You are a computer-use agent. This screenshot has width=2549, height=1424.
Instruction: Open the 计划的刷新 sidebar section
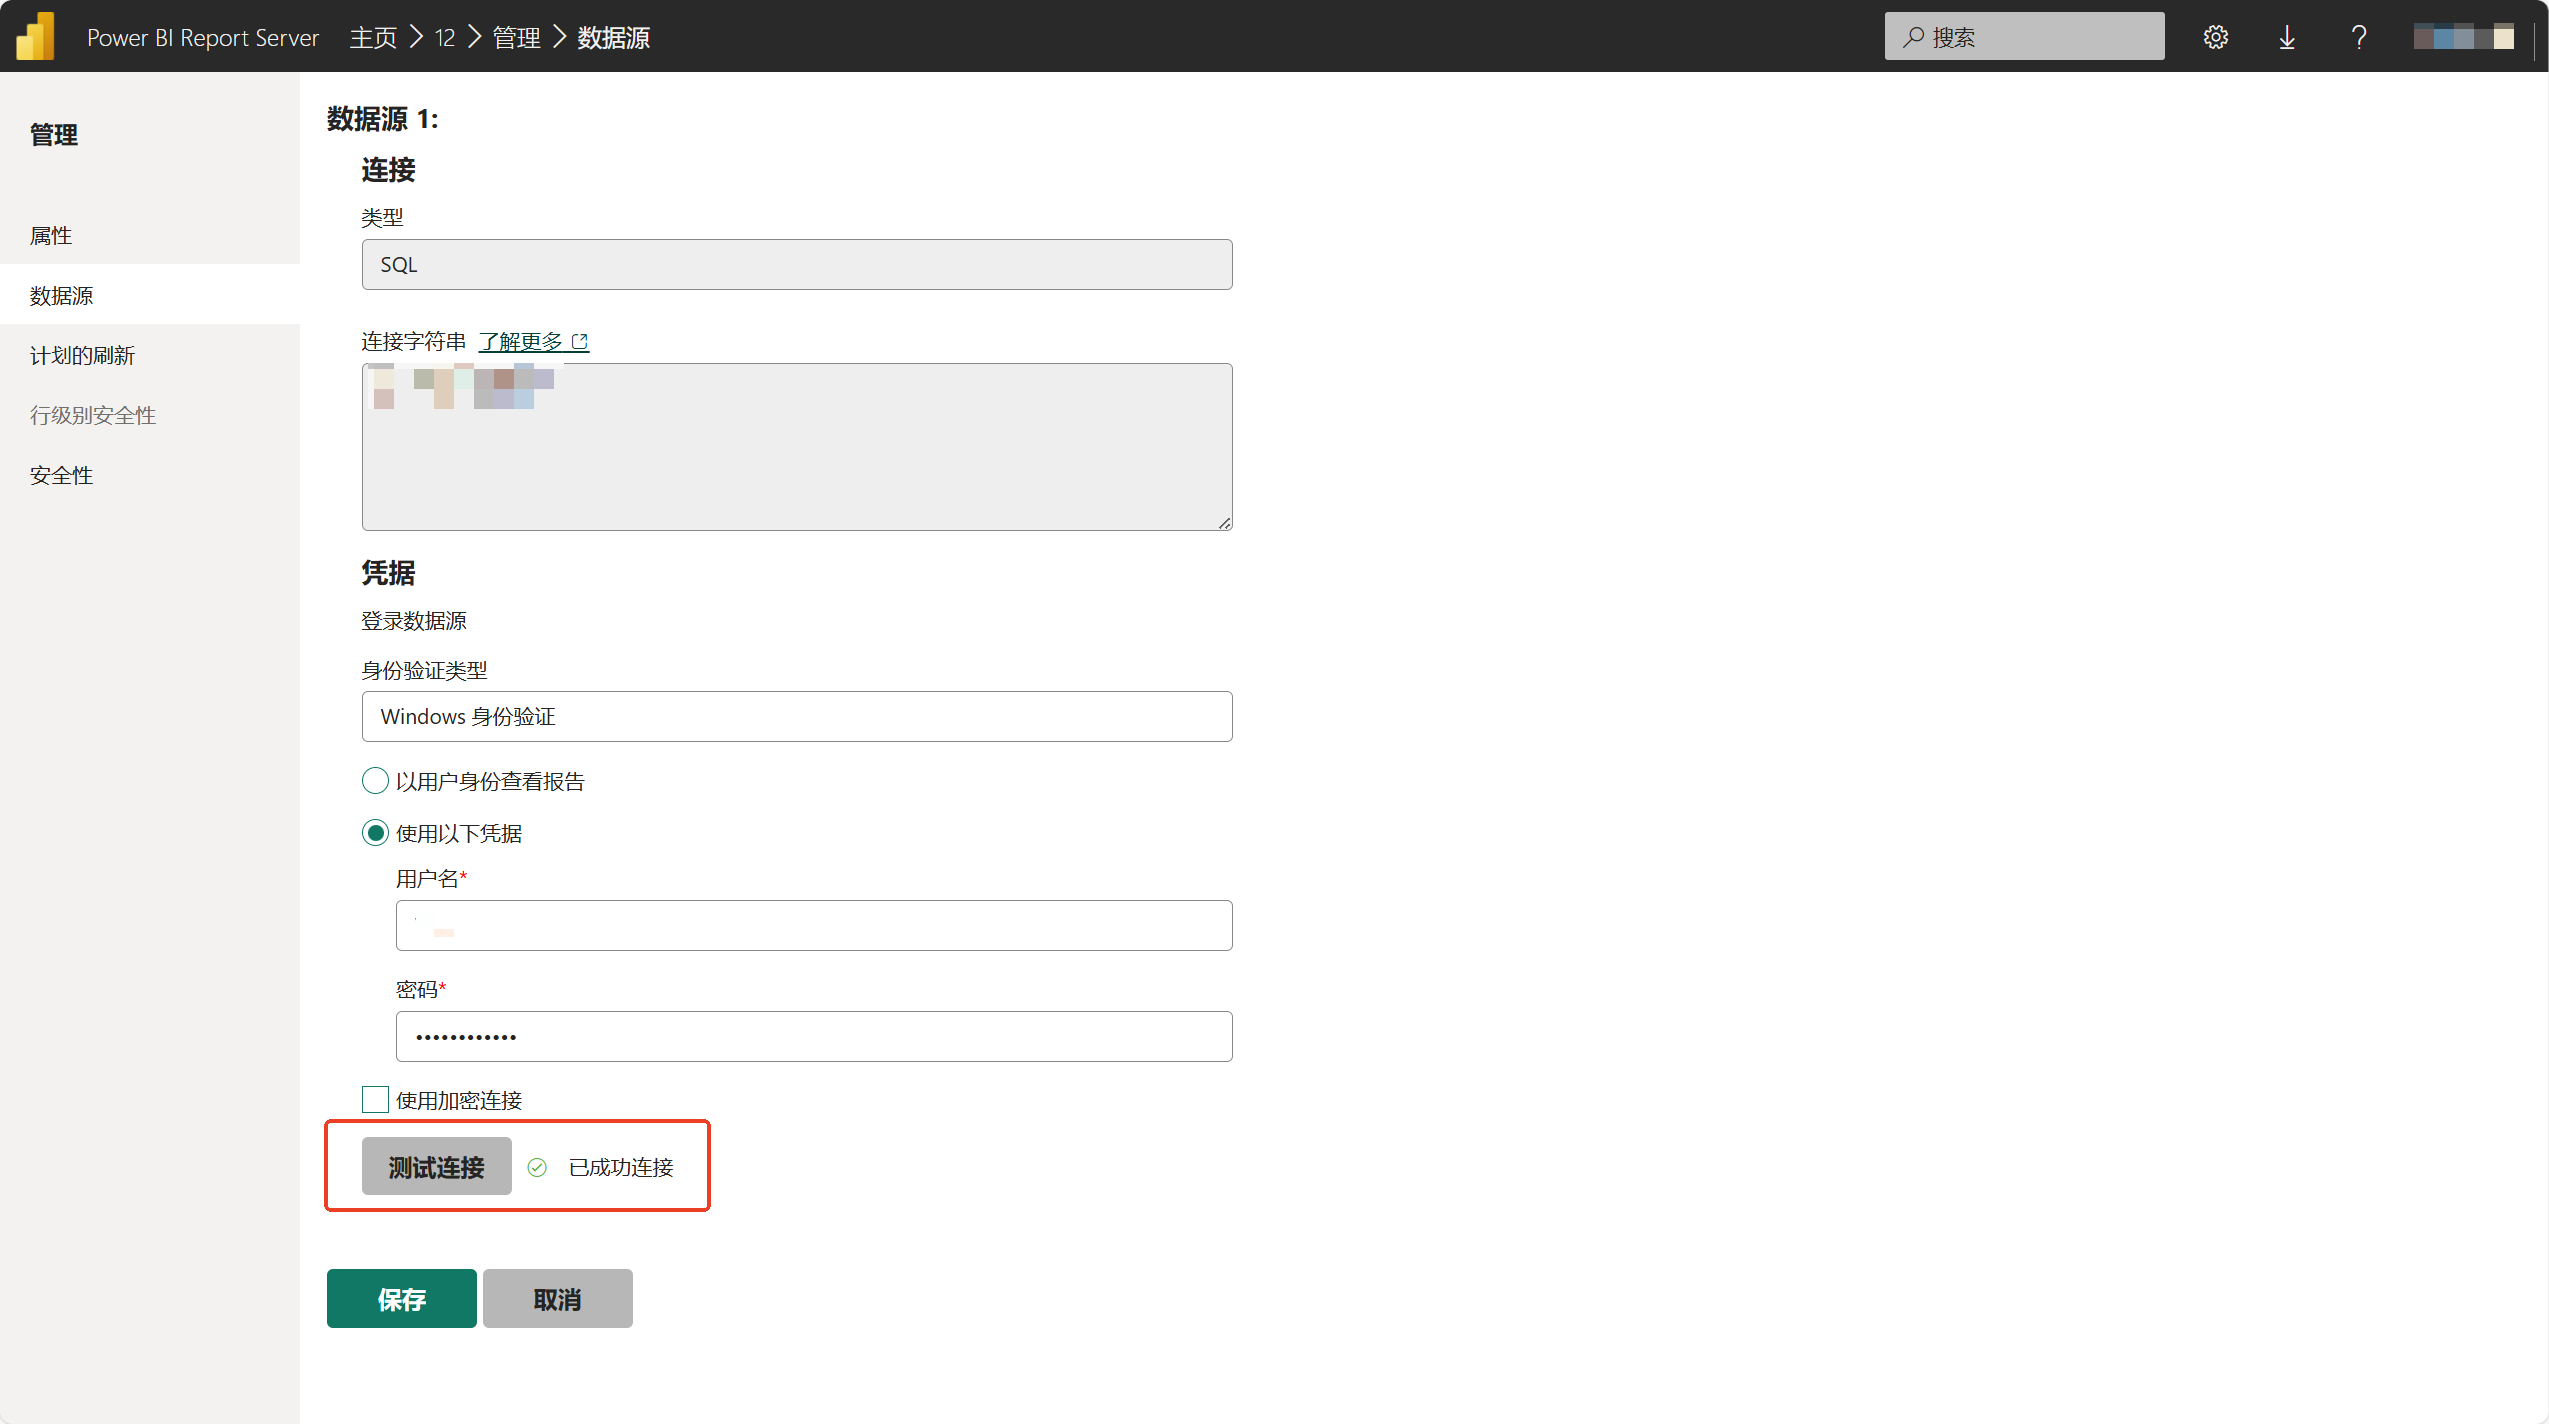82,355
